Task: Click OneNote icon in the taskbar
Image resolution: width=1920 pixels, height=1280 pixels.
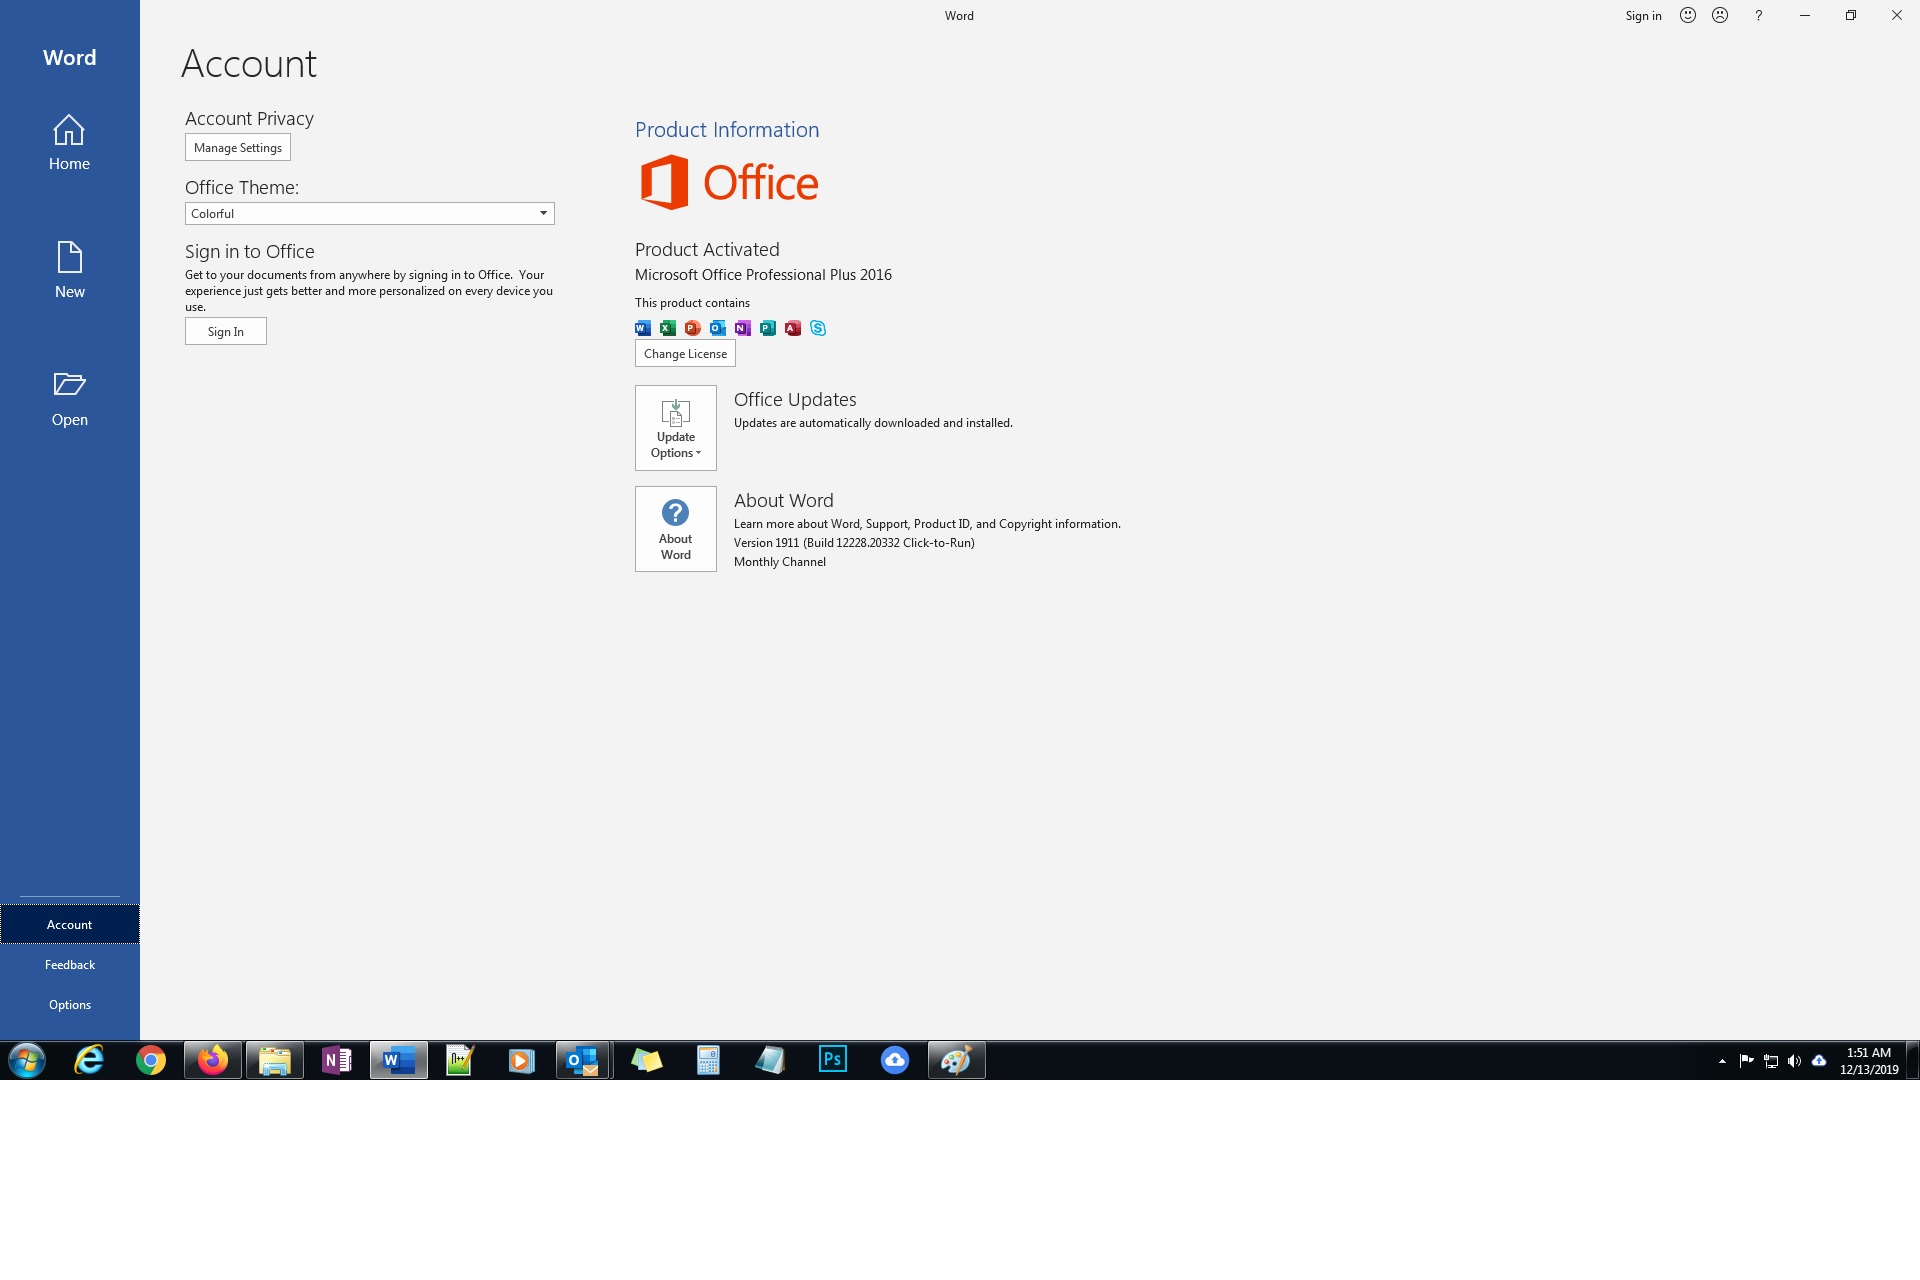Action: (x=337, y=1060)
